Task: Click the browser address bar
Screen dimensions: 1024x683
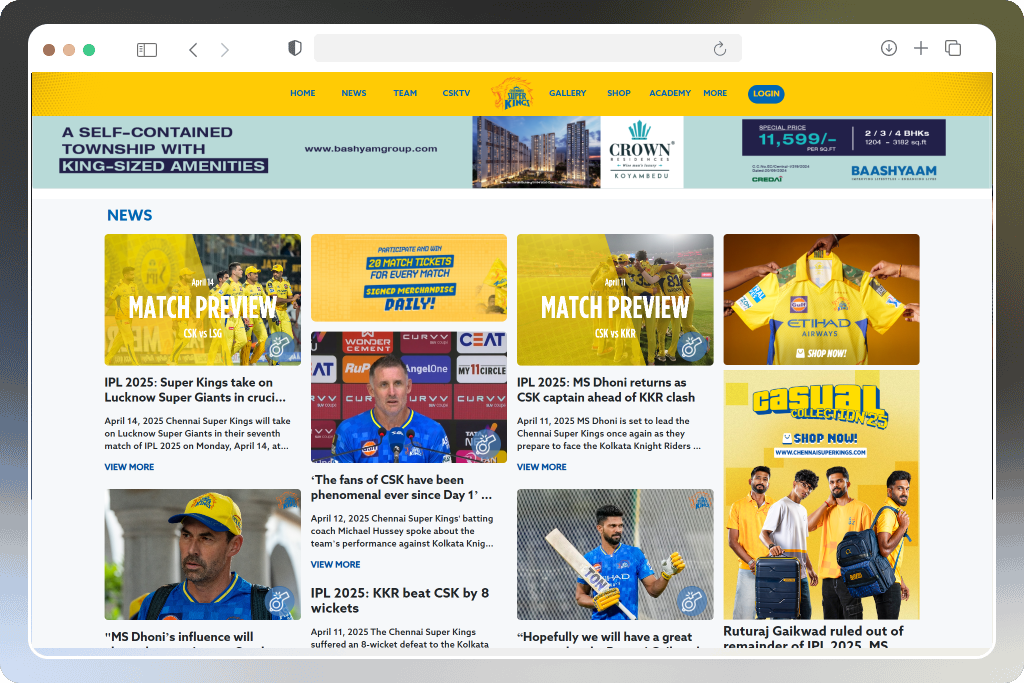Action: [528, 48]
